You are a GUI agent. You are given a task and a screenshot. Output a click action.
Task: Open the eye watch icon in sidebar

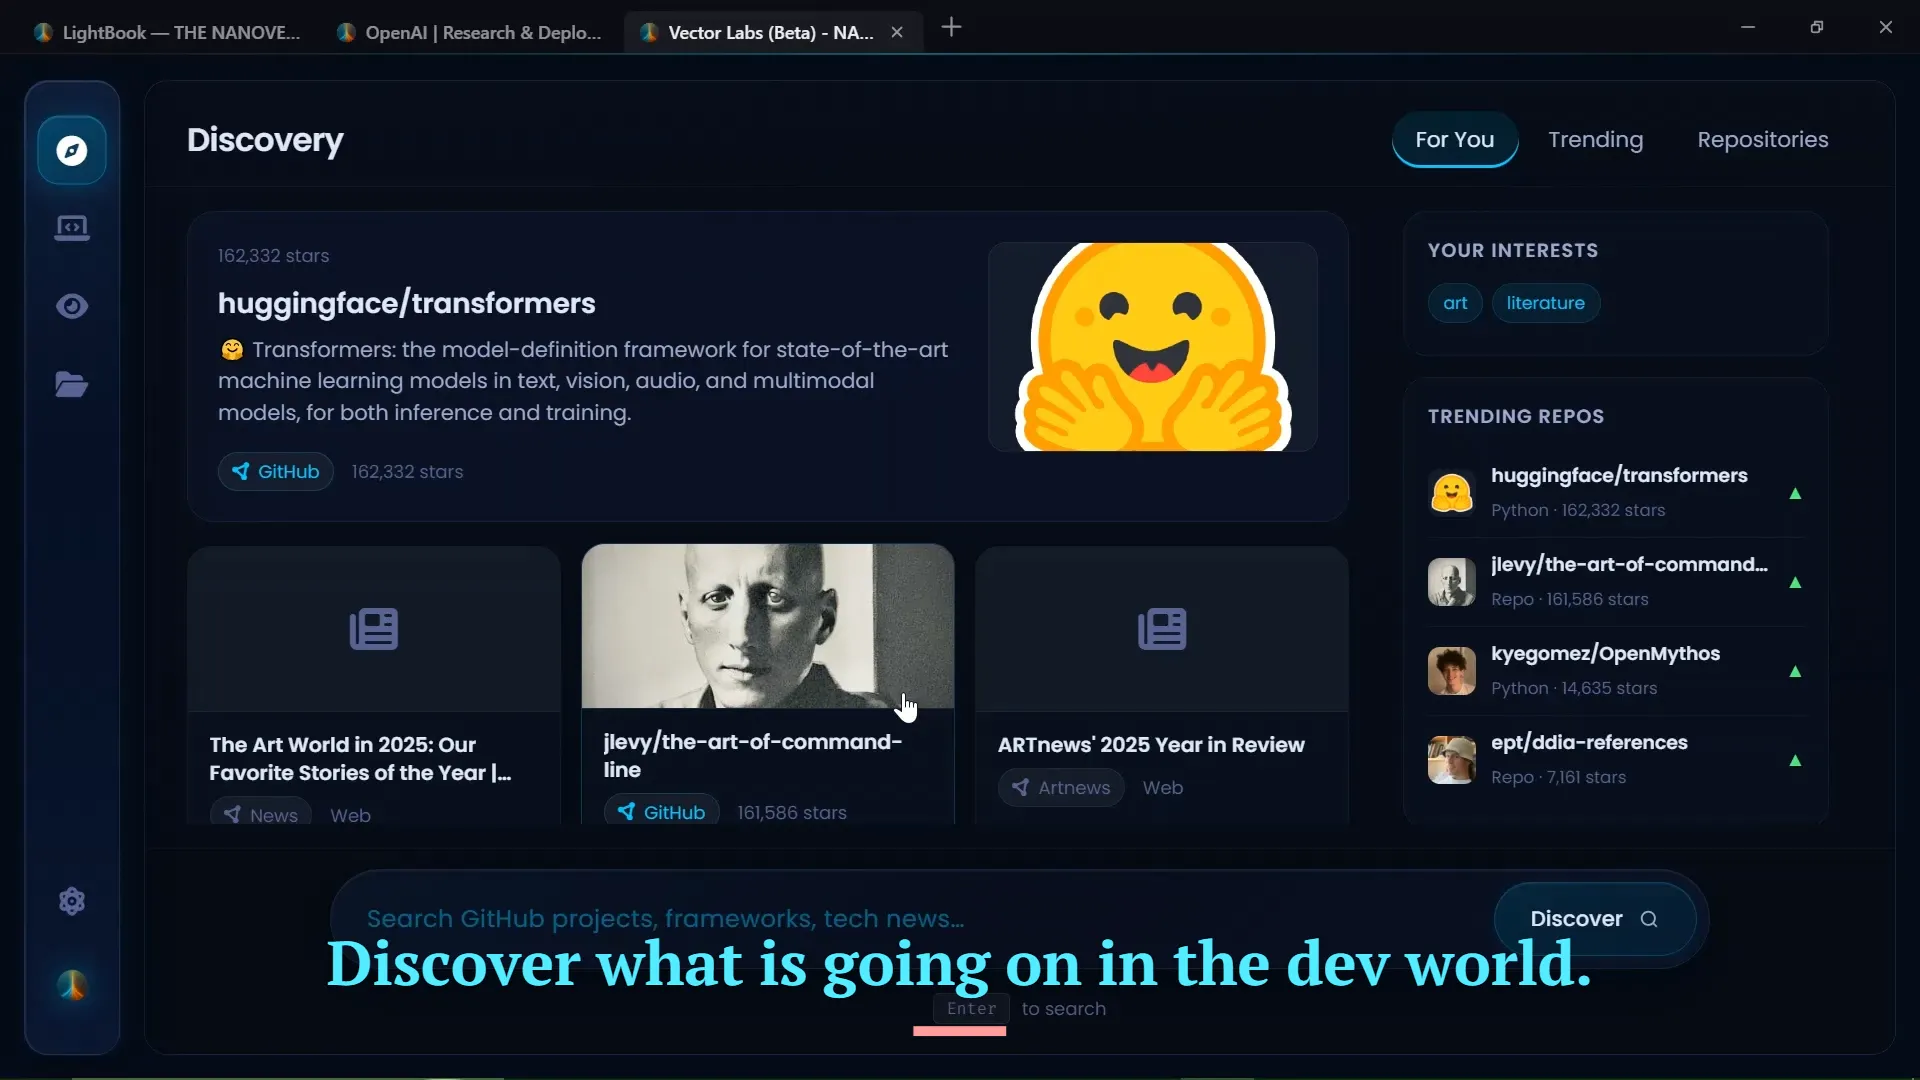pyautogui.click(x=72, y=306)
